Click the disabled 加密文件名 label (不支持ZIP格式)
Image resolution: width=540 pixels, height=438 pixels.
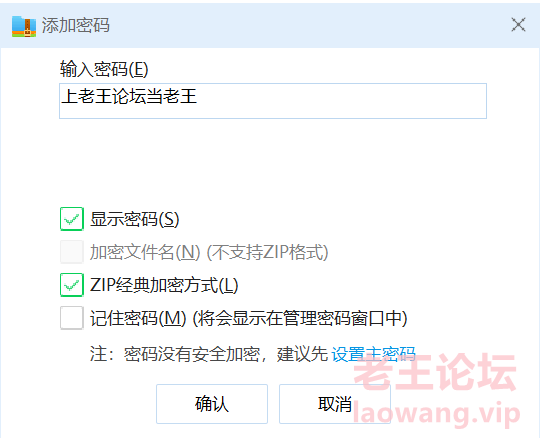click(x=209, y=252)
